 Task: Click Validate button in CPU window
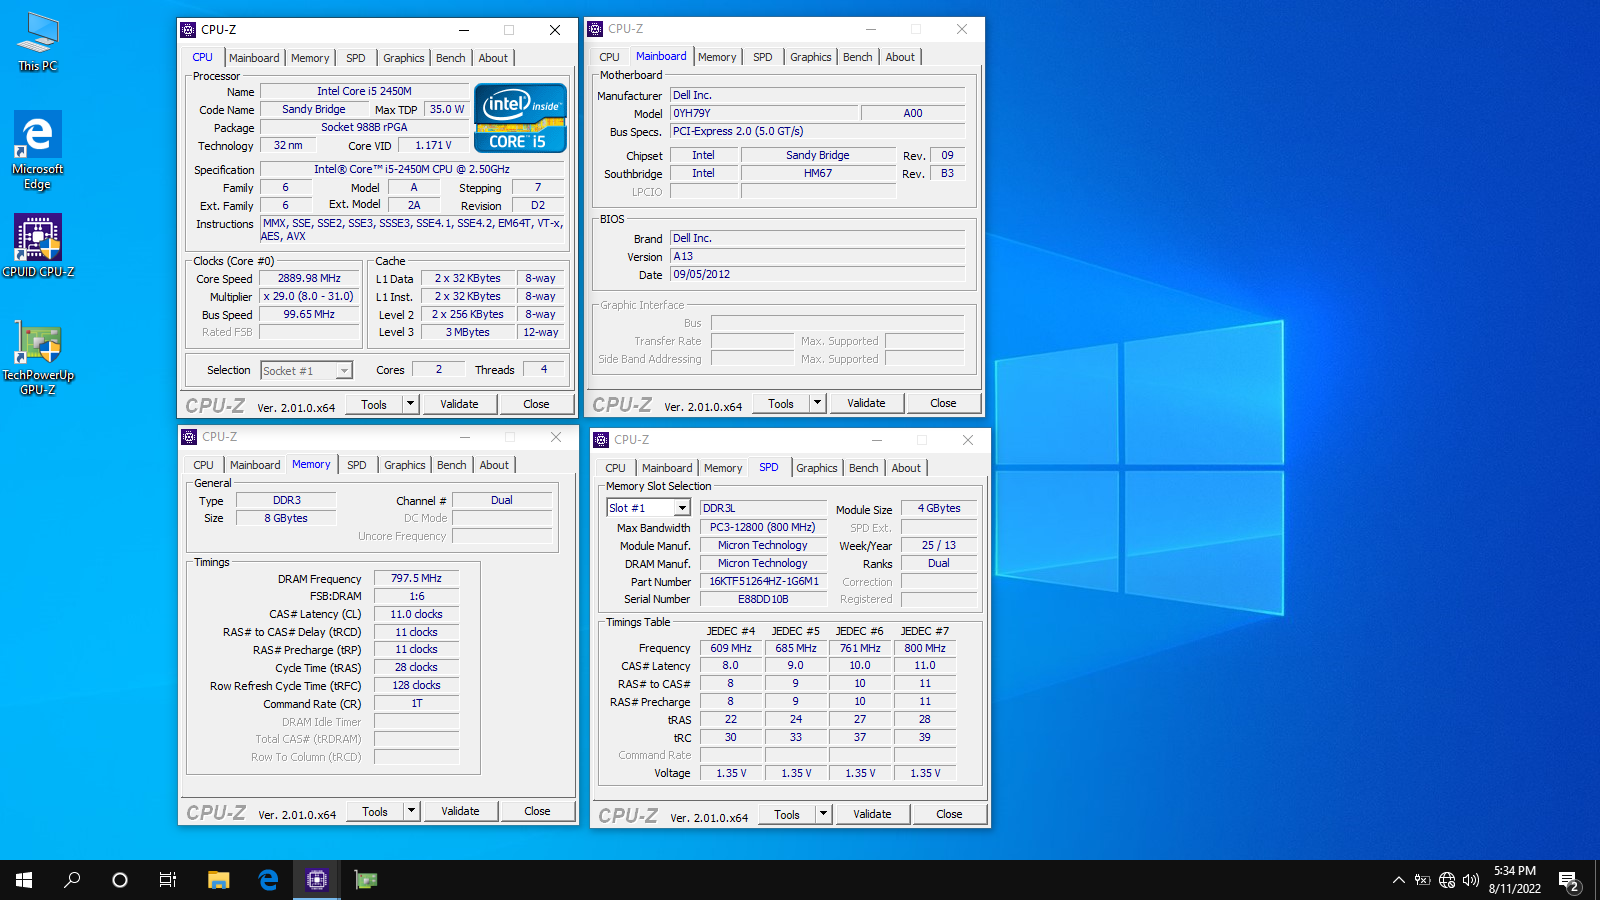pos(459,404)
